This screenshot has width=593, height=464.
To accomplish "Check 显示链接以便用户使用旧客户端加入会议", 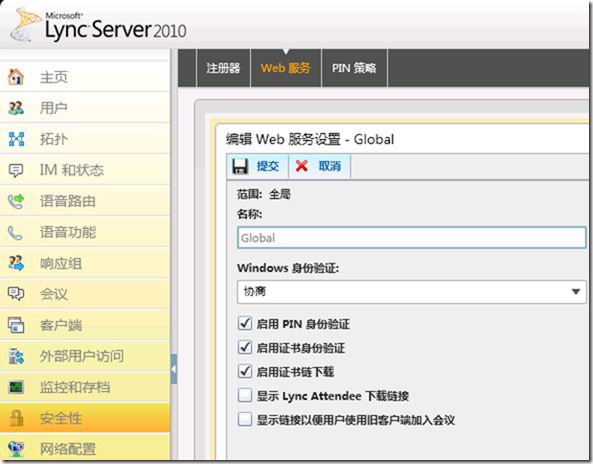I will click(245, 419).
